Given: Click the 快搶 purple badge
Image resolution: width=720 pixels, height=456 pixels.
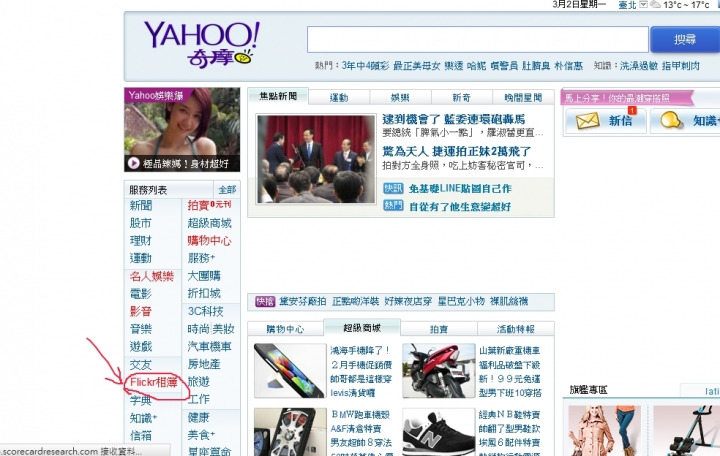Looking at the screenshot, I should pos(265,301).
